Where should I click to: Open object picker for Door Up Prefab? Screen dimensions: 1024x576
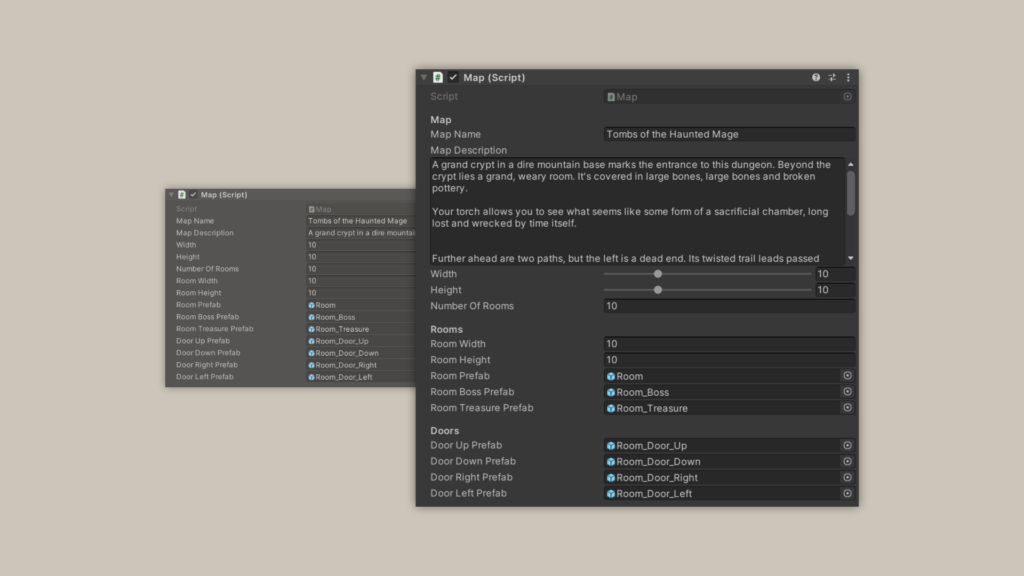coord(847,446)
